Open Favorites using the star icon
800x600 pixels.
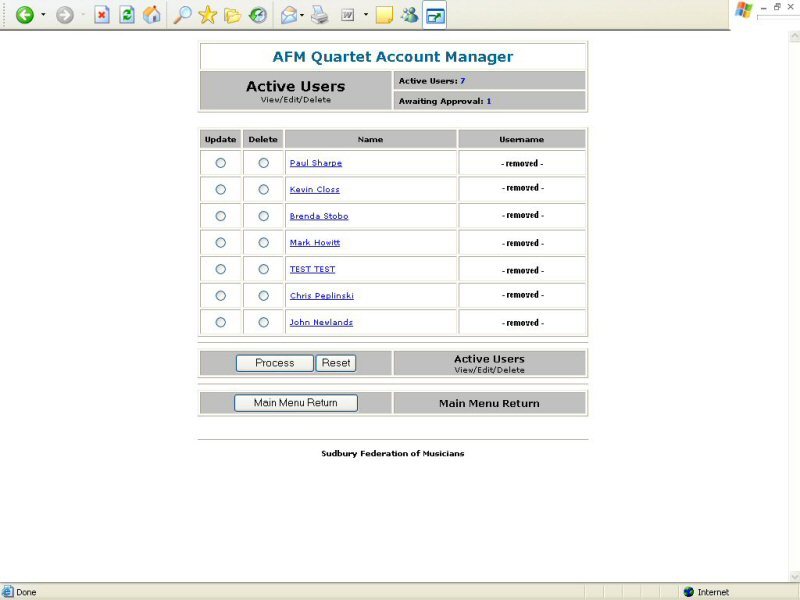[207, 15]
